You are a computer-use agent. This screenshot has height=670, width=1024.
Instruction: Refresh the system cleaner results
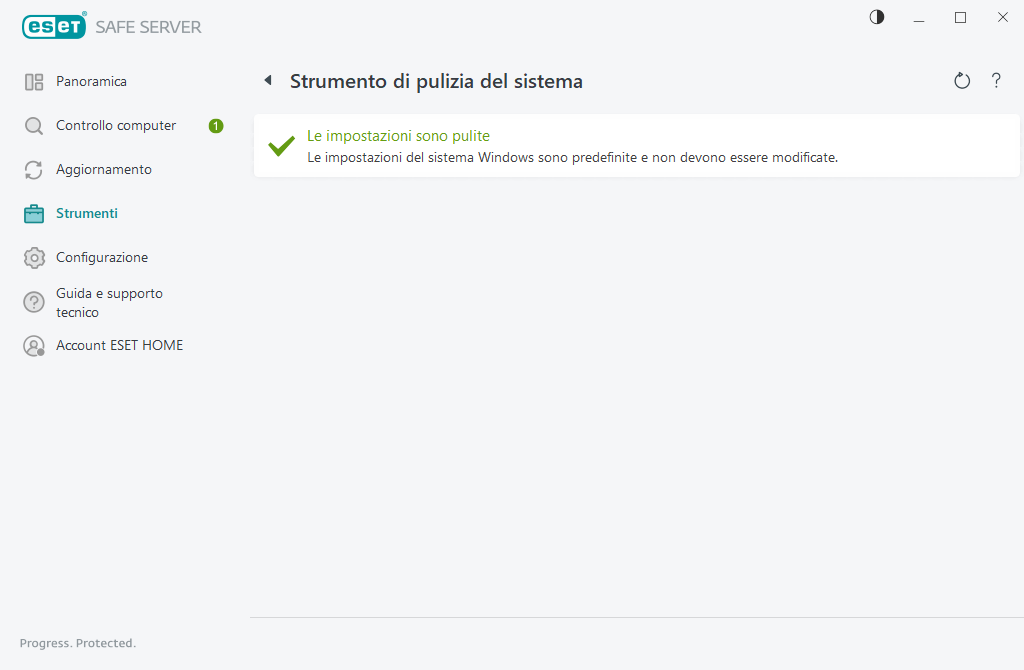coord(962,81)
